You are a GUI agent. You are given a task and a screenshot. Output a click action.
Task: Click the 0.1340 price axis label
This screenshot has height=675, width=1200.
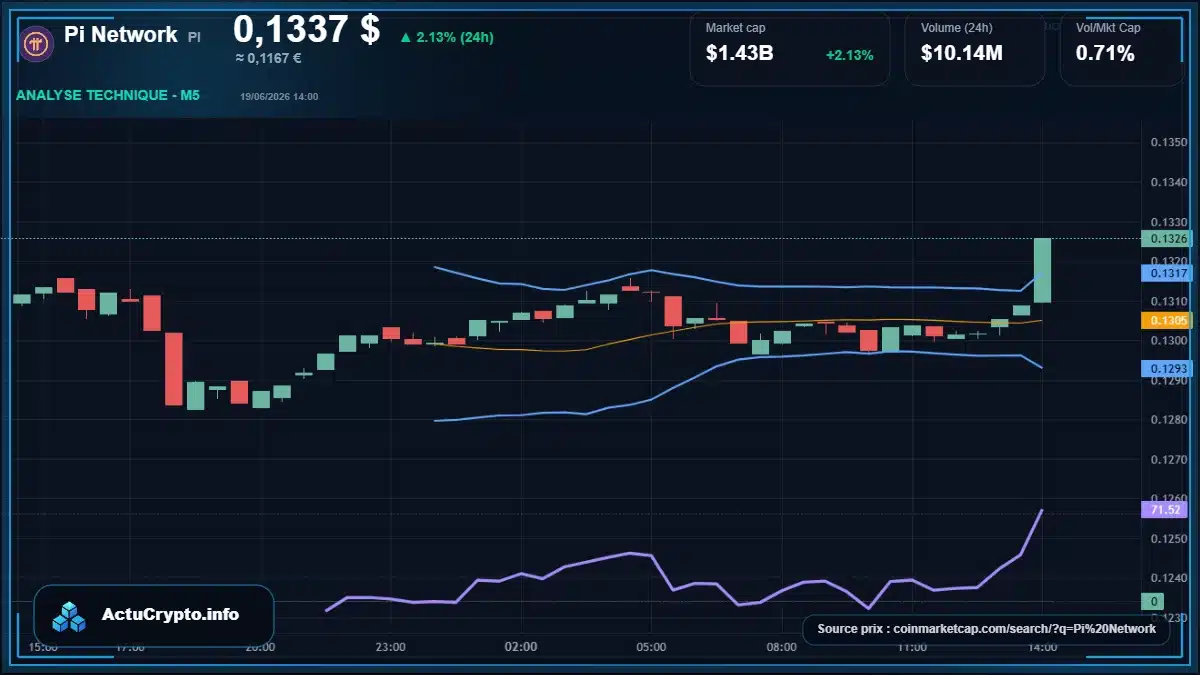(1169, 182)
